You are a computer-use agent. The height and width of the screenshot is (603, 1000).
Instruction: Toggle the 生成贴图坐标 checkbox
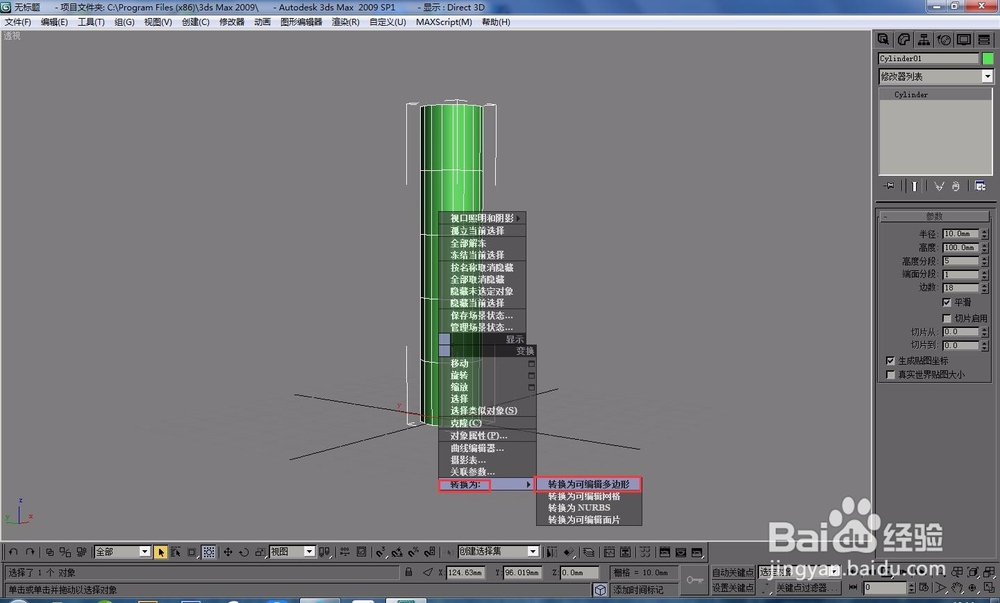point(890,360)
